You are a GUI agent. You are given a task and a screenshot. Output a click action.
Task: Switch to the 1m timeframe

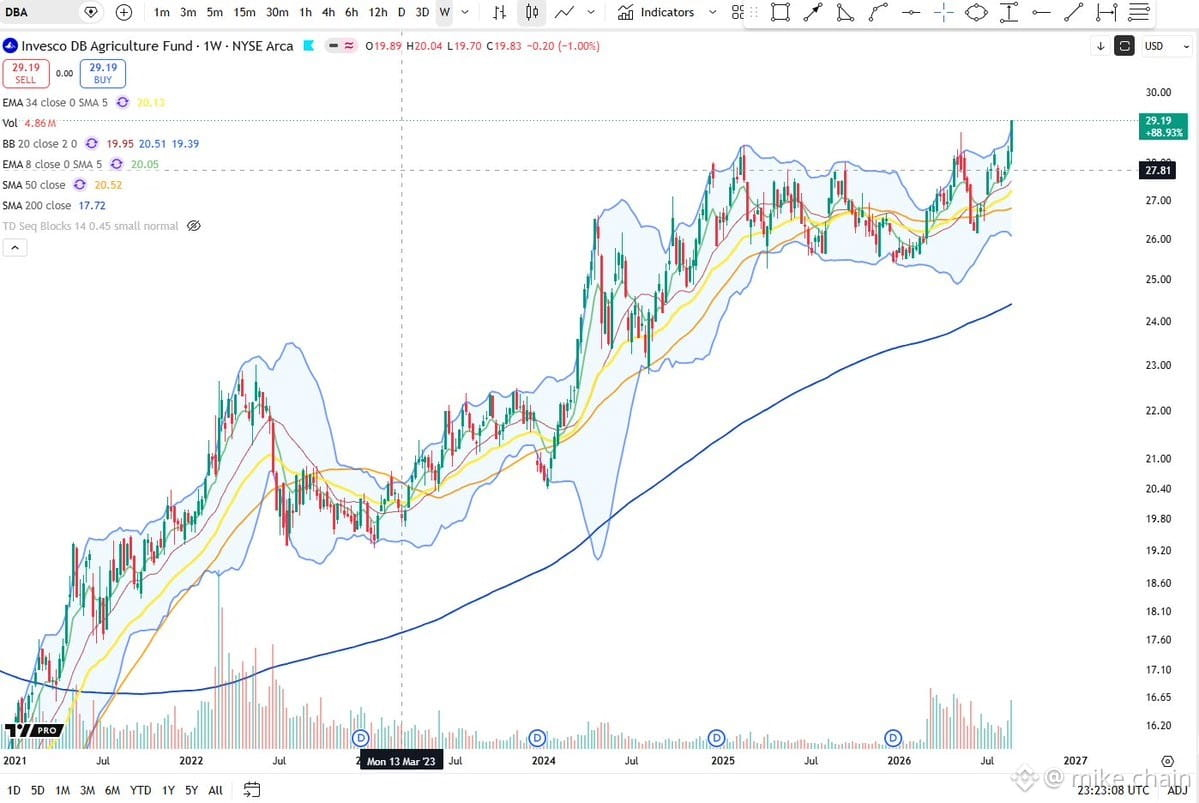click(161, 12)
